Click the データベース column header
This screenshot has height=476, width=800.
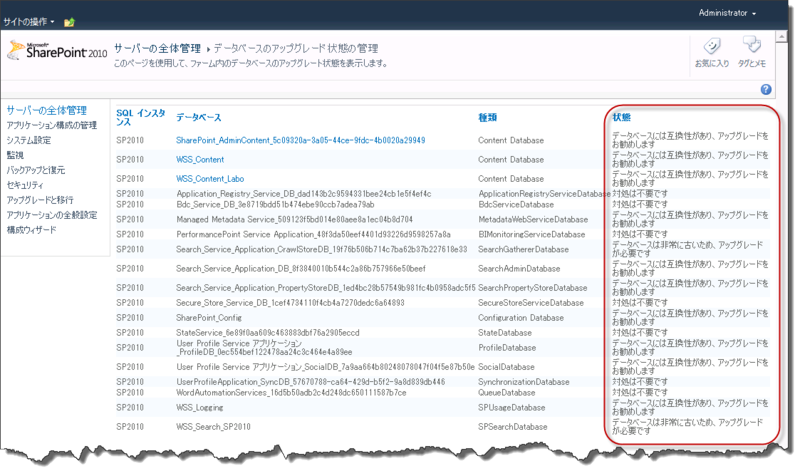pos(198,117)
